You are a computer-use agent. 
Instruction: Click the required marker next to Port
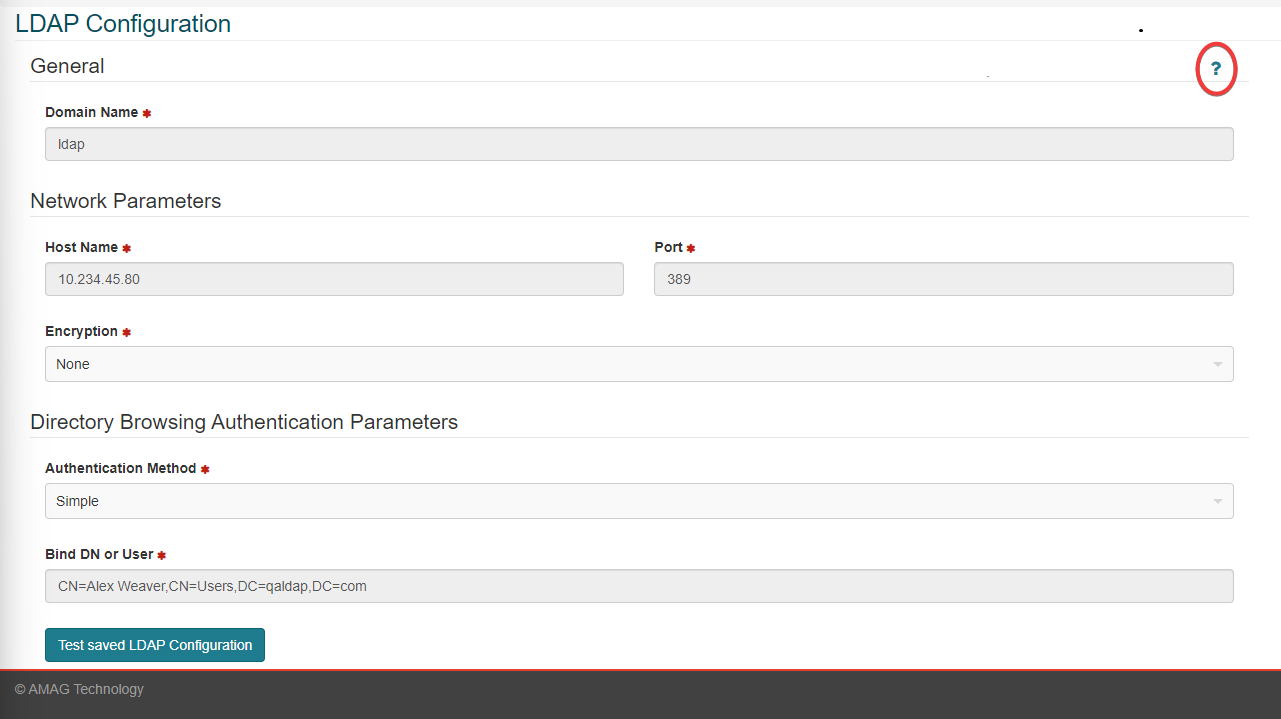pos(689,247)
